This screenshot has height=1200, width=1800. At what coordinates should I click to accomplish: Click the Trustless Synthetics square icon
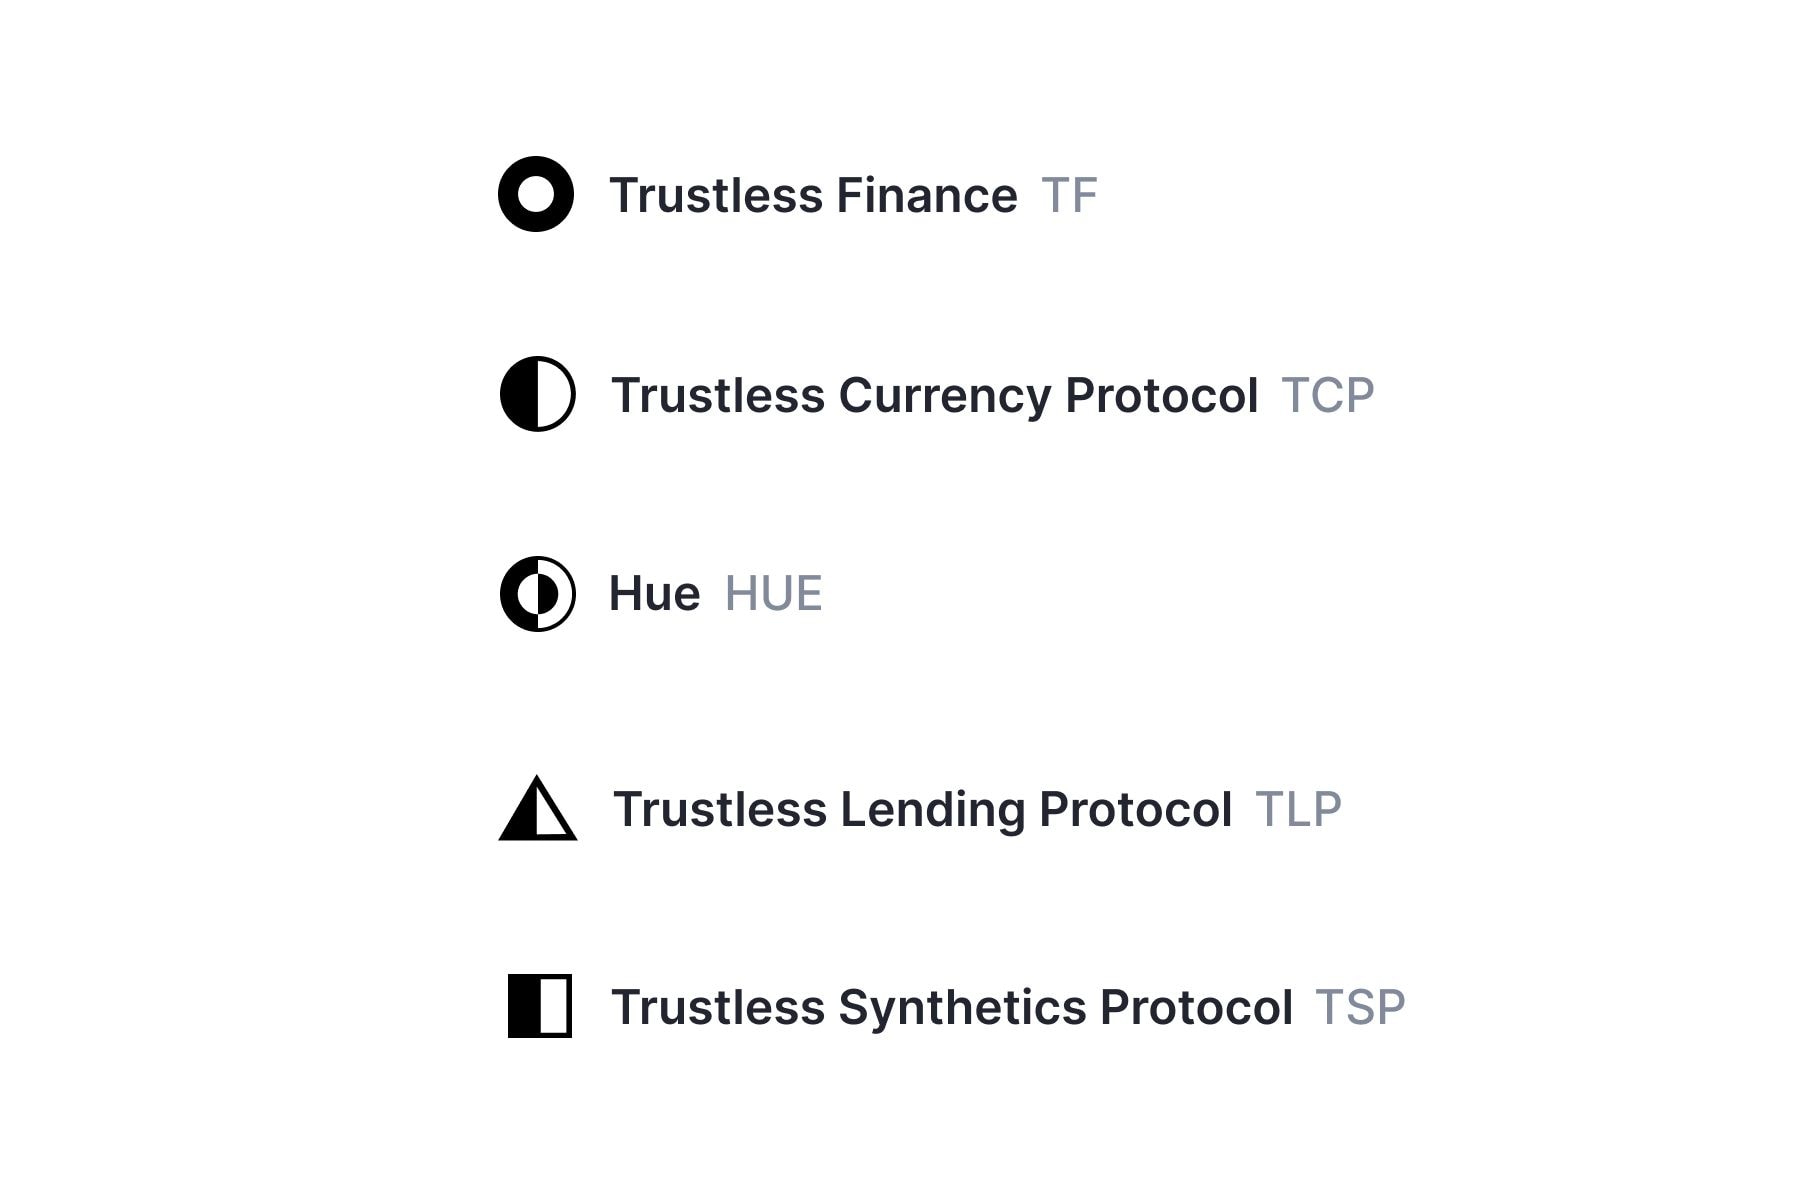[x=539, y=1006]
